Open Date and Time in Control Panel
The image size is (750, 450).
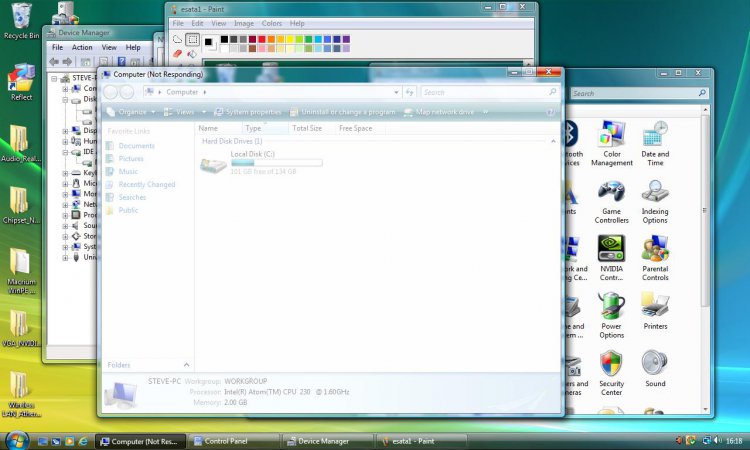point(655,143)
